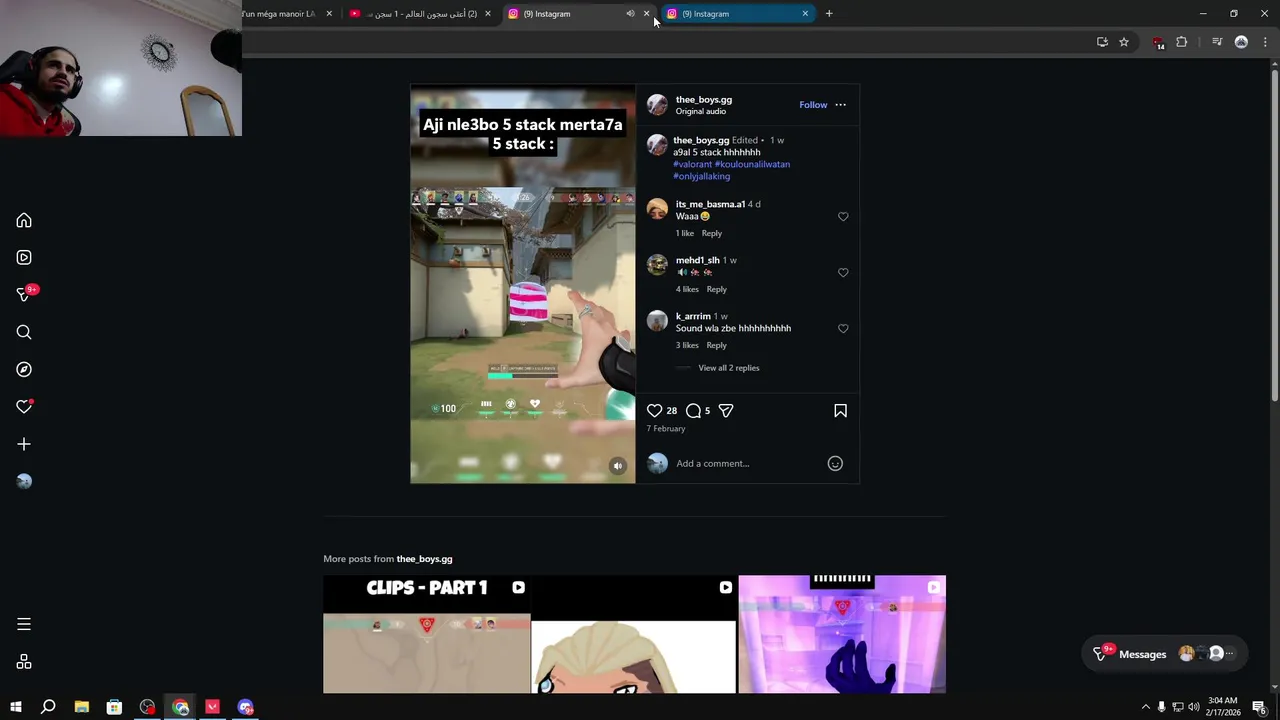Open mehd1_slh username link
Viewport: 1280px width, 720px height.
coord(697,260)
